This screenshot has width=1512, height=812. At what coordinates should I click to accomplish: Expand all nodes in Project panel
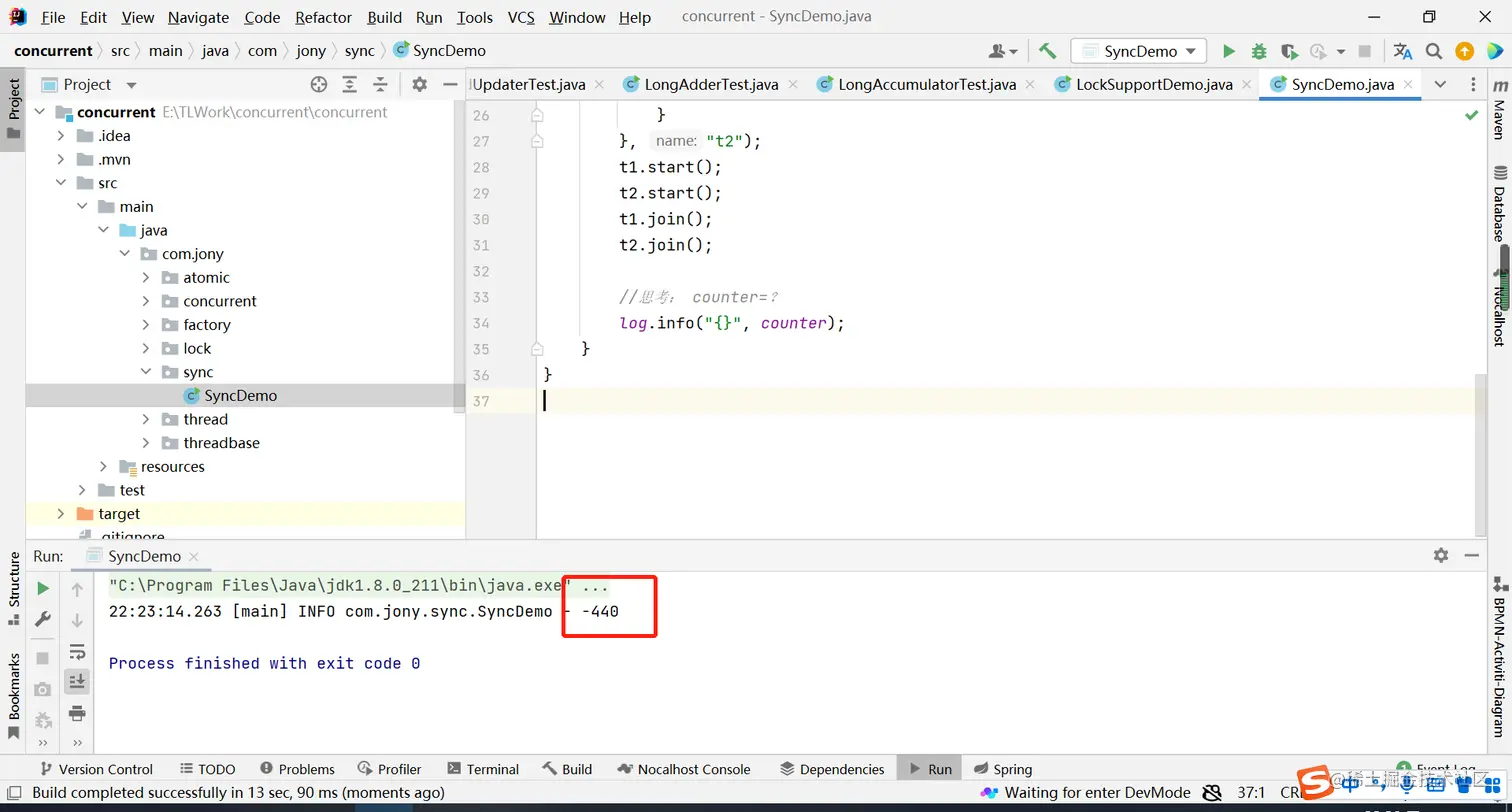pyautogui.click(x=350, y=85)
